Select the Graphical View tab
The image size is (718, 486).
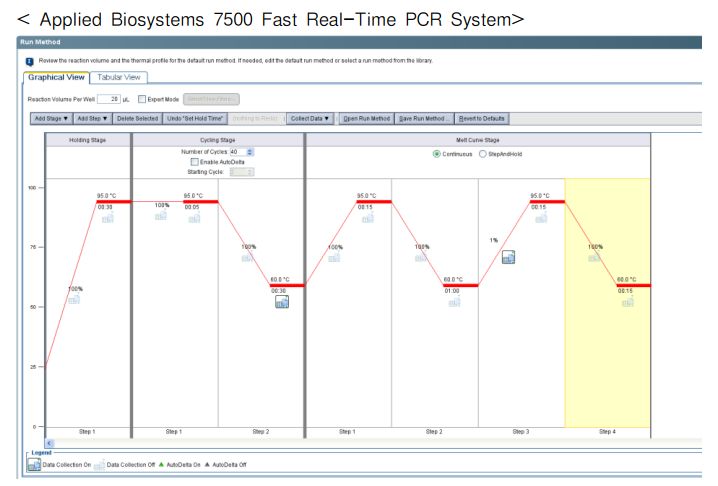pos(56,77)
